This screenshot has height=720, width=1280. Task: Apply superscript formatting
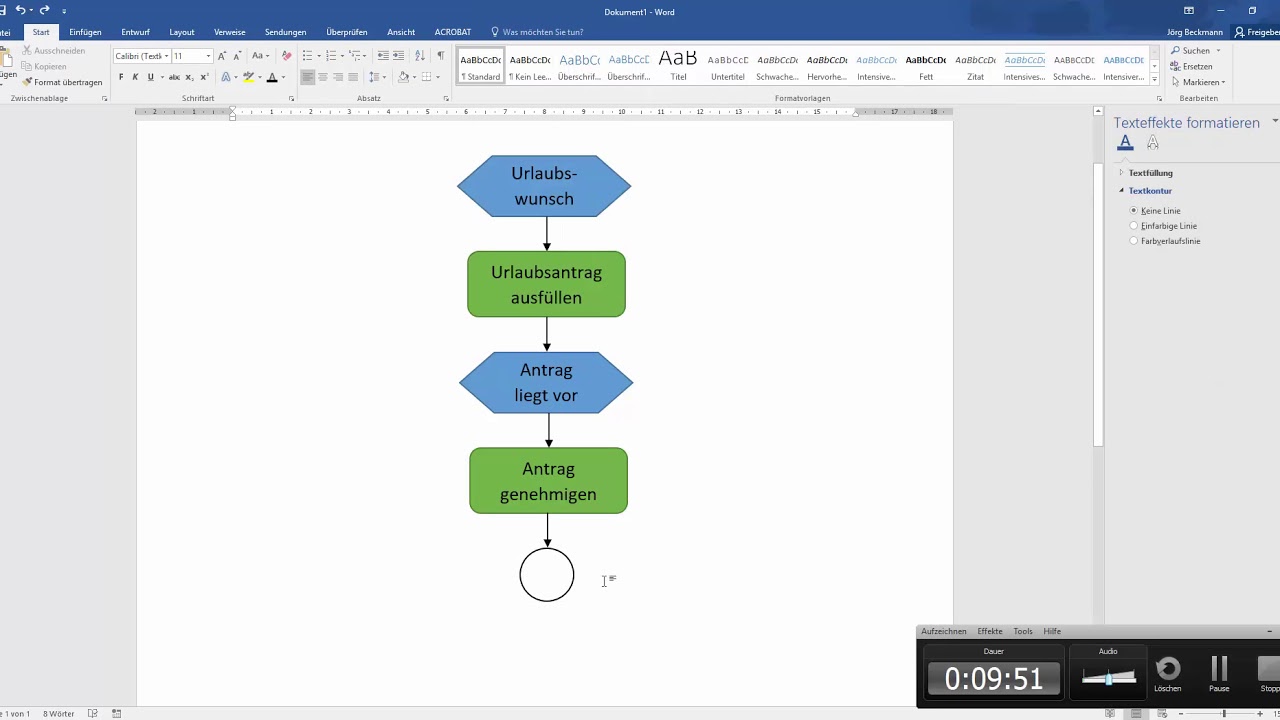click(x=205, y=77)
